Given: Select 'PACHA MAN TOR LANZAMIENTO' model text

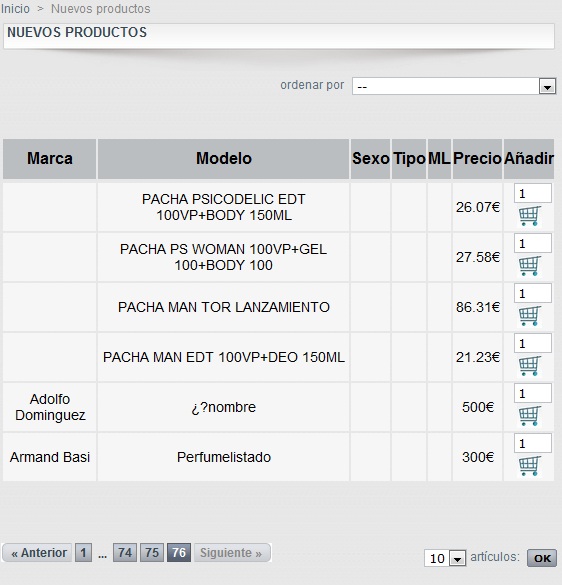Looking at the screenshot, I should (224, 307).
